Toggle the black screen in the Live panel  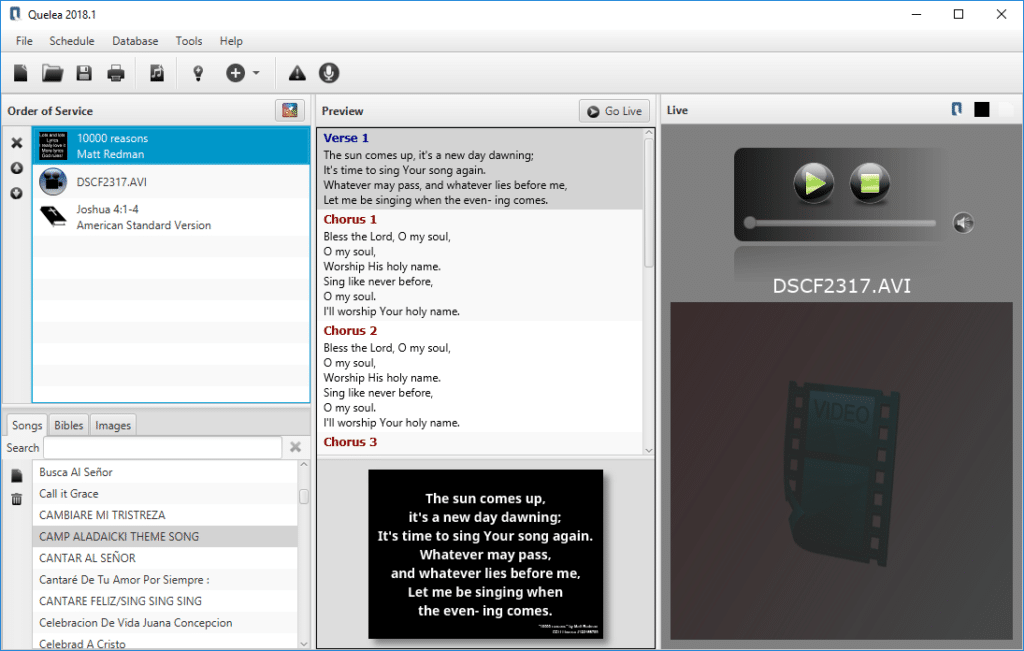click(982, 110)
